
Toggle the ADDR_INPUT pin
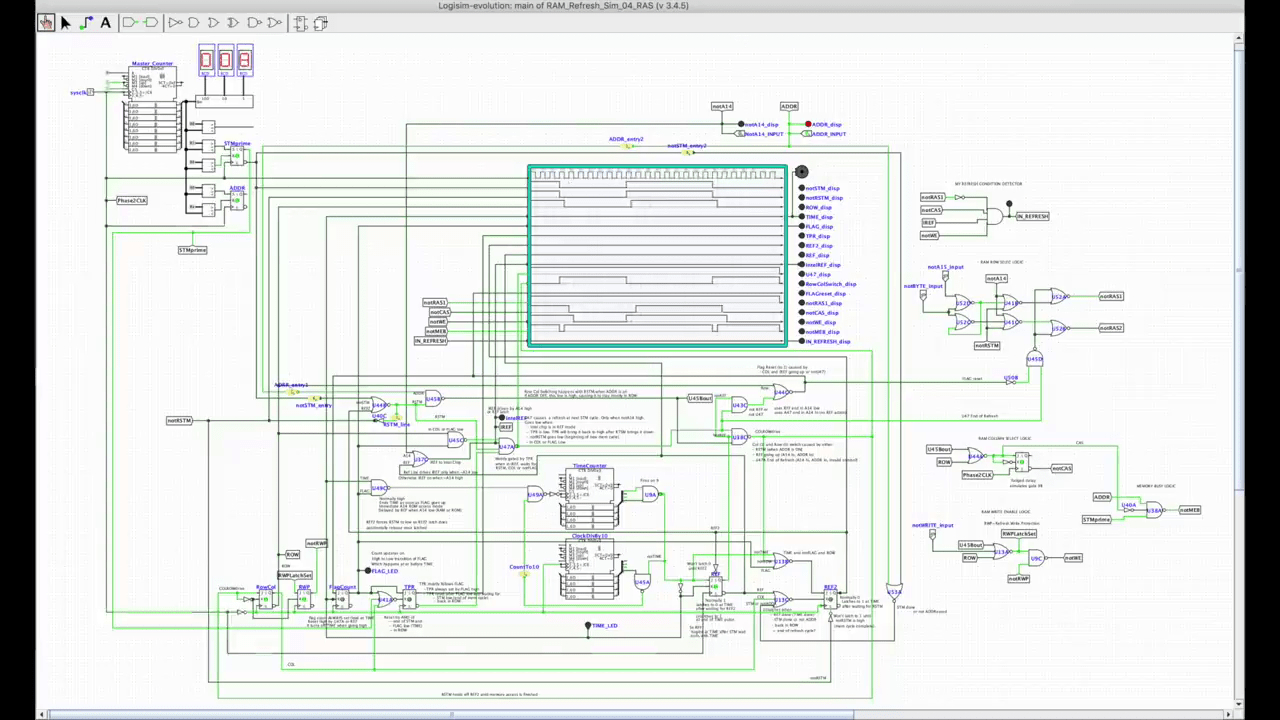tap(808, 134)
